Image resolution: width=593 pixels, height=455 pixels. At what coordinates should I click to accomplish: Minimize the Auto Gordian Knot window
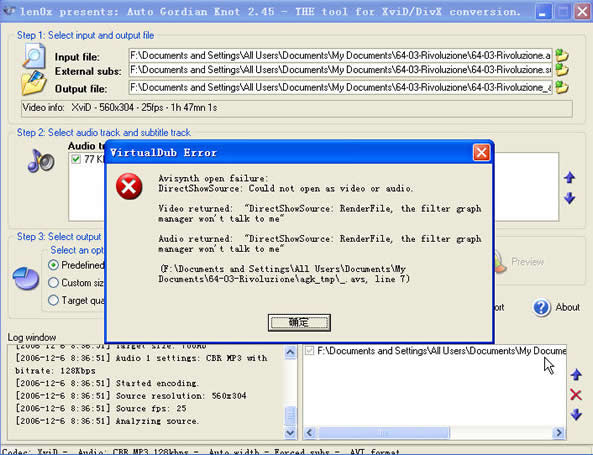click(x=543, y=12)
